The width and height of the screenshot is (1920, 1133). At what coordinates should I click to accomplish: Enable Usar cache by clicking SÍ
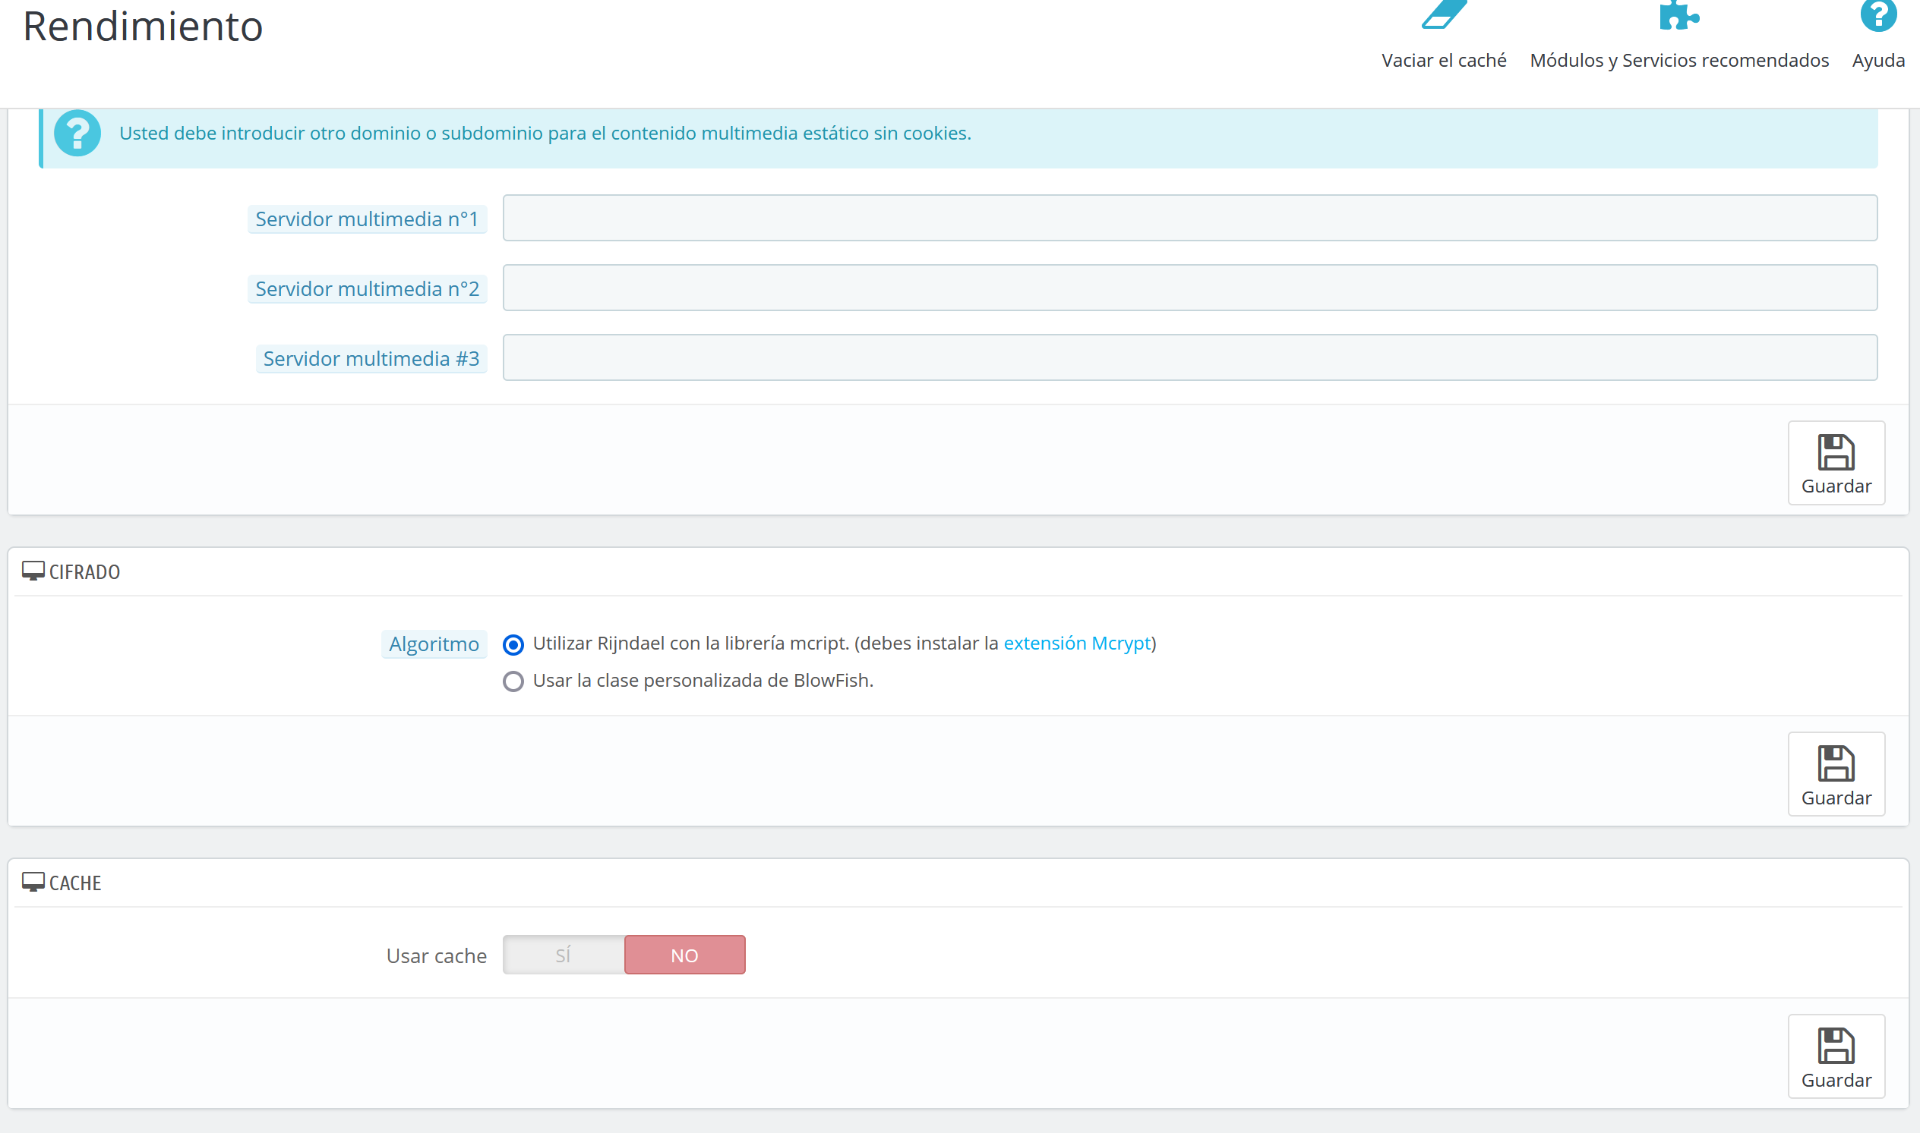click(563, 955)
